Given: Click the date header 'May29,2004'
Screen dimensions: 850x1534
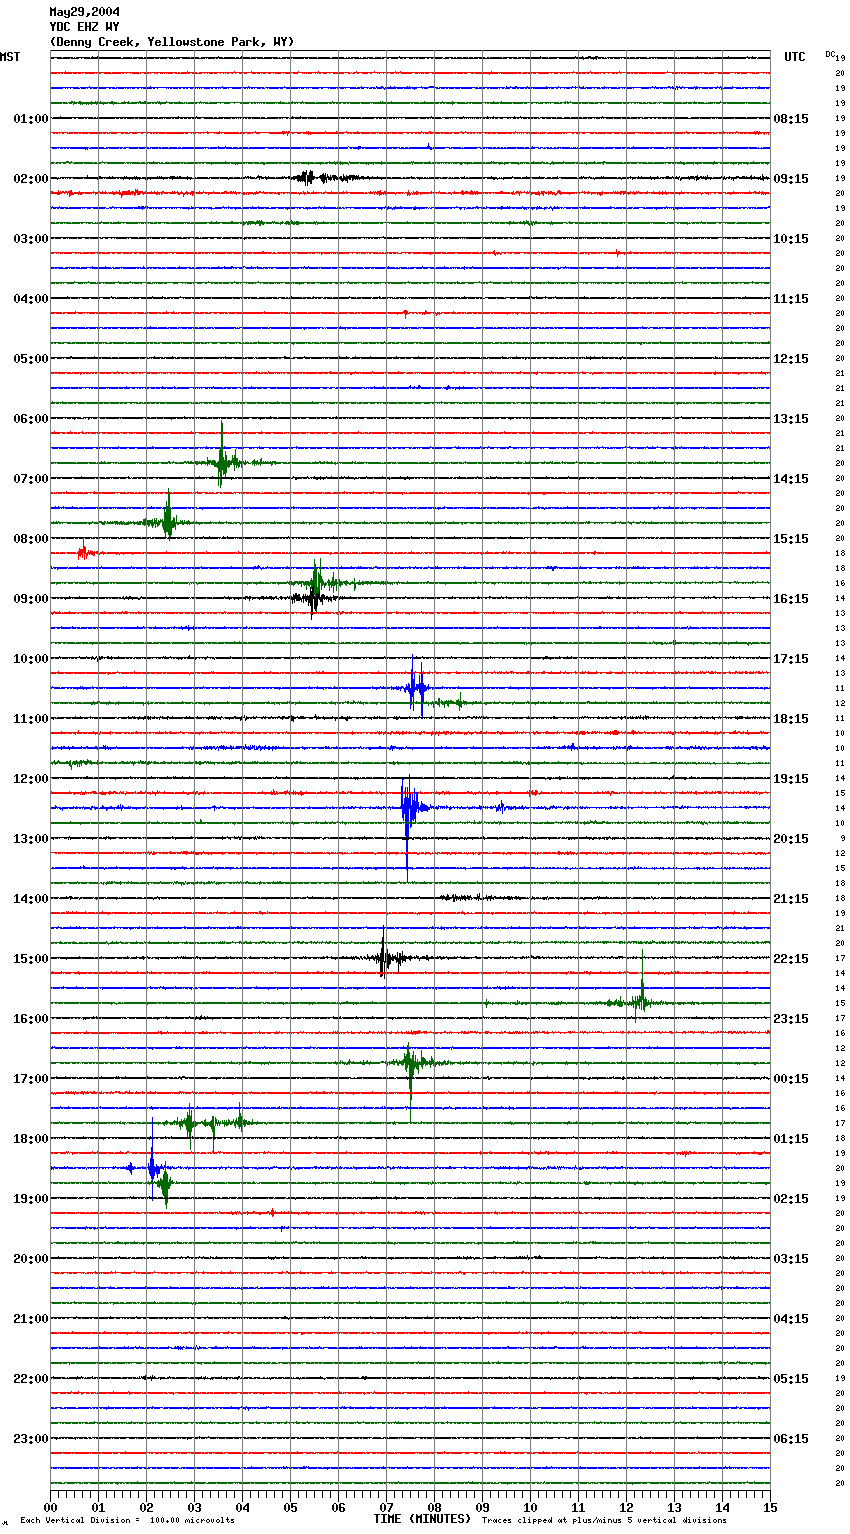Looking at the screenshot, I should pyautogui.click(x=85, y=12).
